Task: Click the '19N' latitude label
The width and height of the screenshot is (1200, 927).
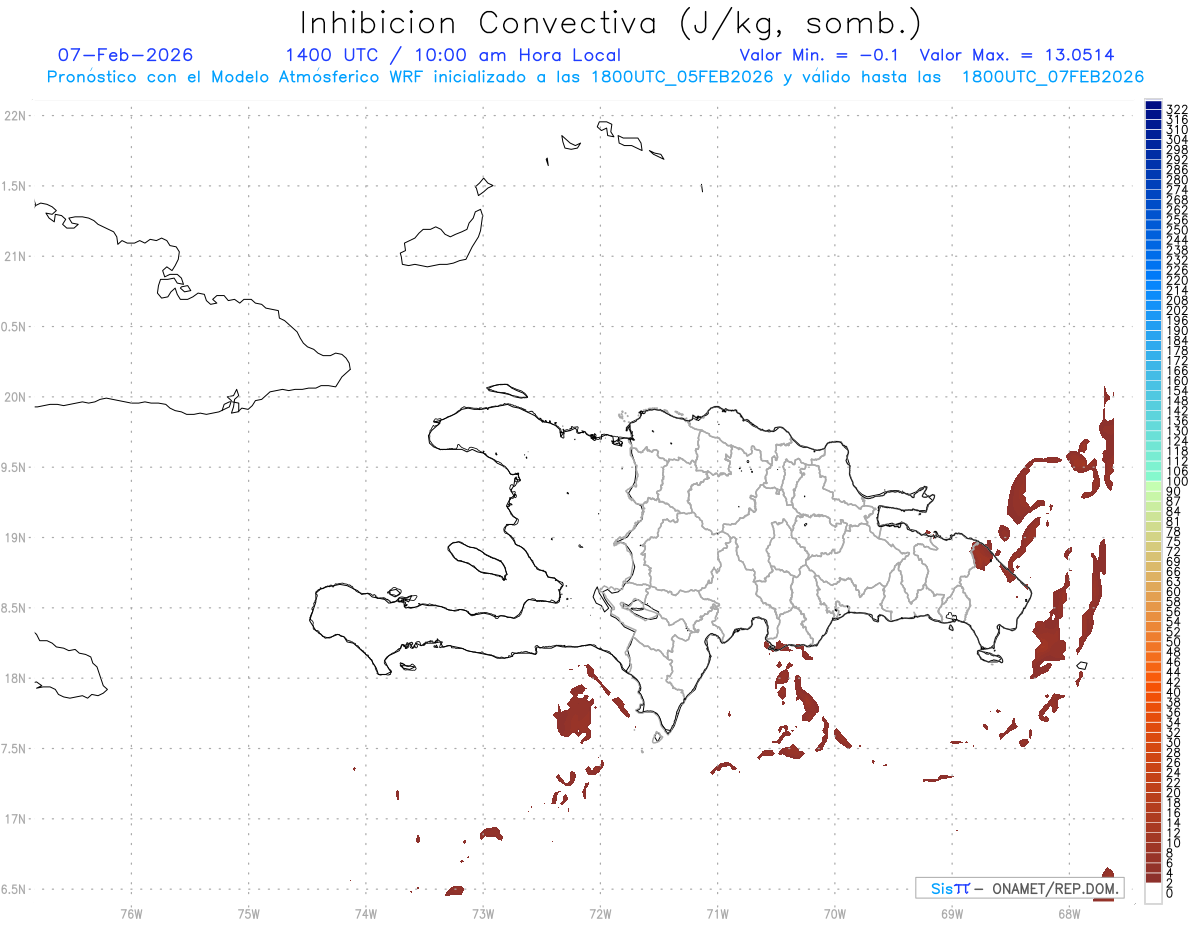Action: (14, 538)
